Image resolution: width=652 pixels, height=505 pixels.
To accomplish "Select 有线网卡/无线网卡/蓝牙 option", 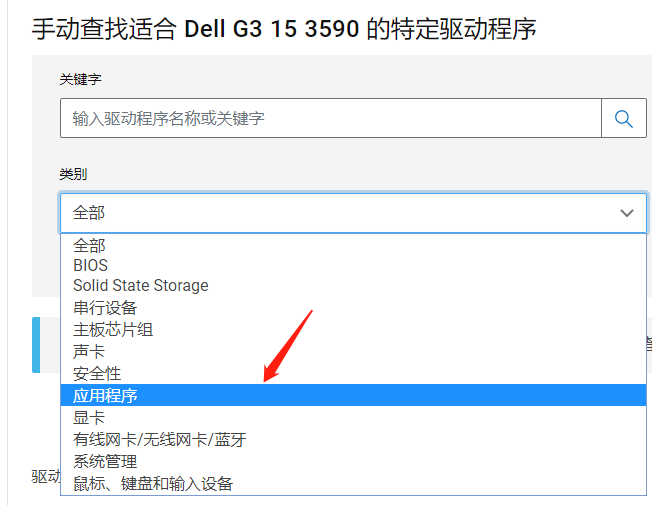I will coord(159,439).
